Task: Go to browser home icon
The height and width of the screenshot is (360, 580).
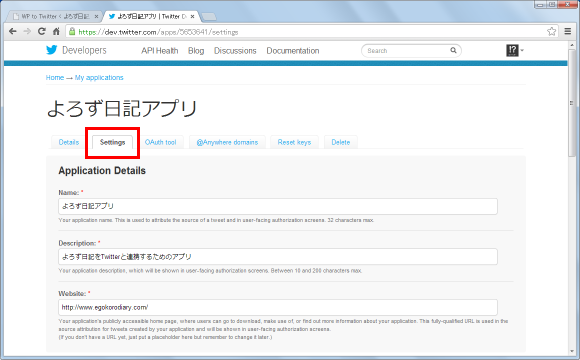Action: [56, 31]
